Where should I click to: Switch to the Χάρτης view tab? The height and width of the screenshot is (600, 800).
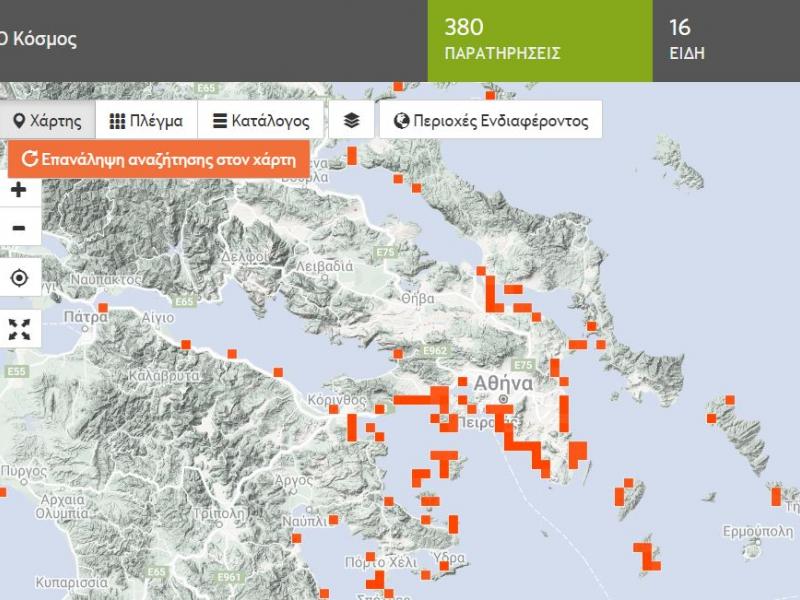pos(47,121)
